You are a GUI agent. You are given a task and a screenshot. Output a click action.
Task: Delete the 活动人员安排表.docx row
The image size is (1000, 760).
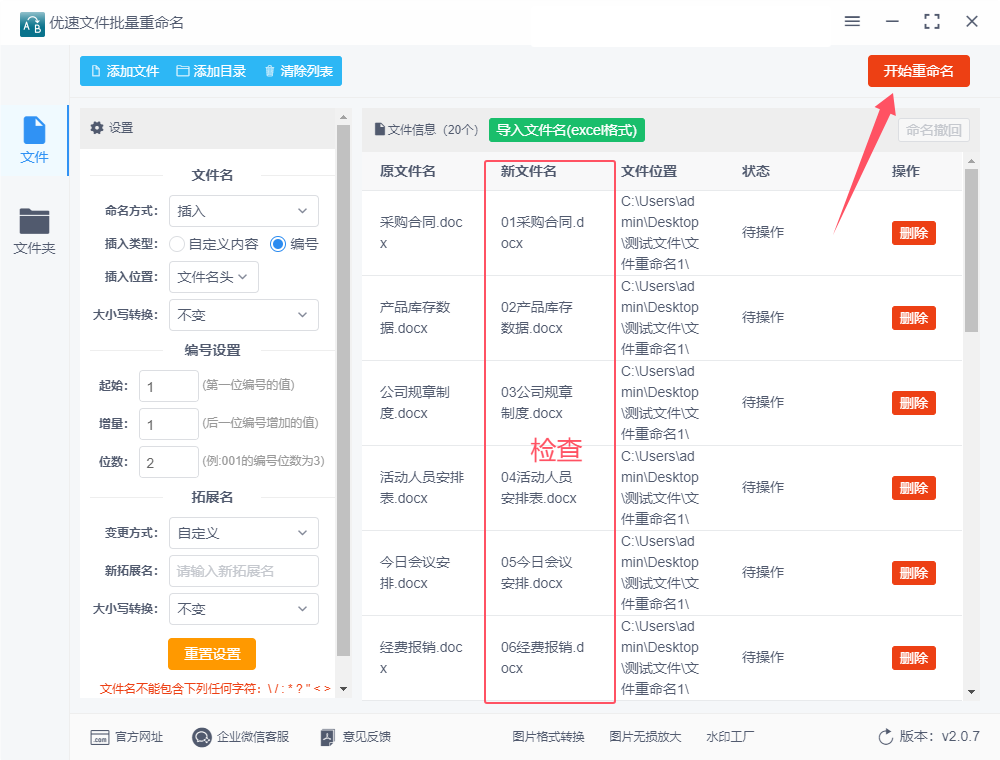[913, 488]
